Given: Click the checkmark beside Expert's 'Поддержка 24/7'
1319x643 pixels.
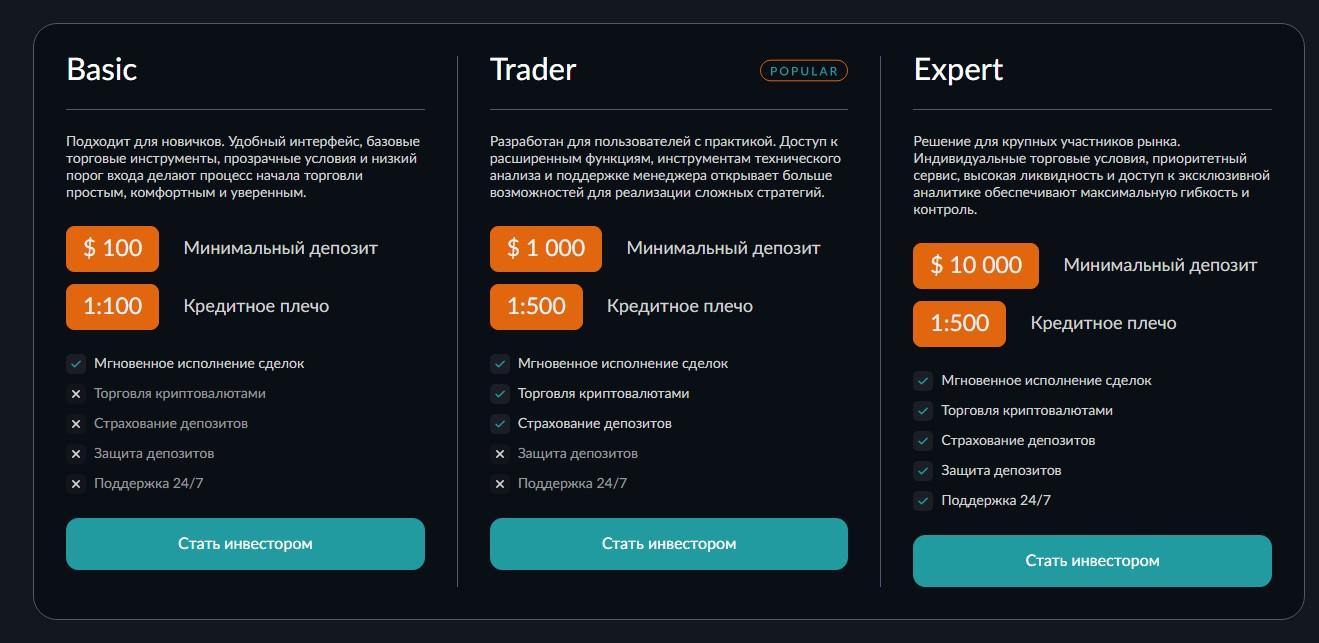Looking at the screenshot, I should coord(923,501).
